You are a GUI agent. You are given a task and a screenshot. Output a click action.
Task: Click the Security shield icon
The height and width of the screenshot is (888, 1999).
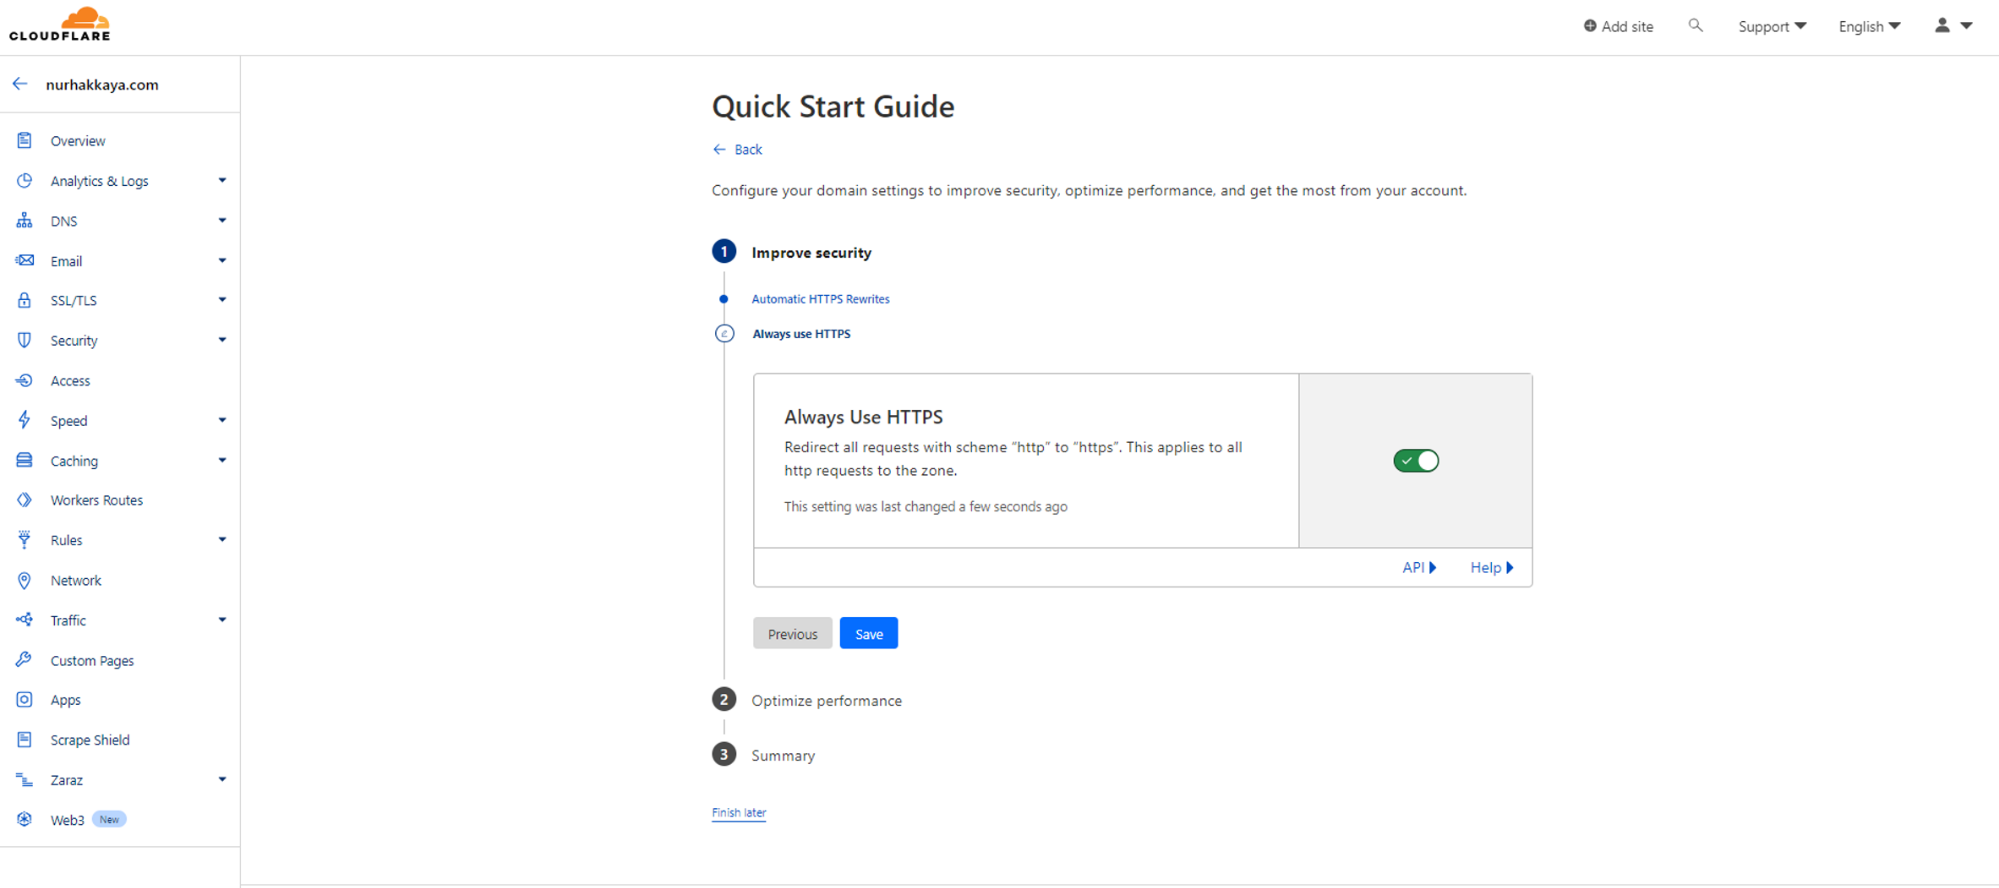pyautogui.click(x=24, y=340)
